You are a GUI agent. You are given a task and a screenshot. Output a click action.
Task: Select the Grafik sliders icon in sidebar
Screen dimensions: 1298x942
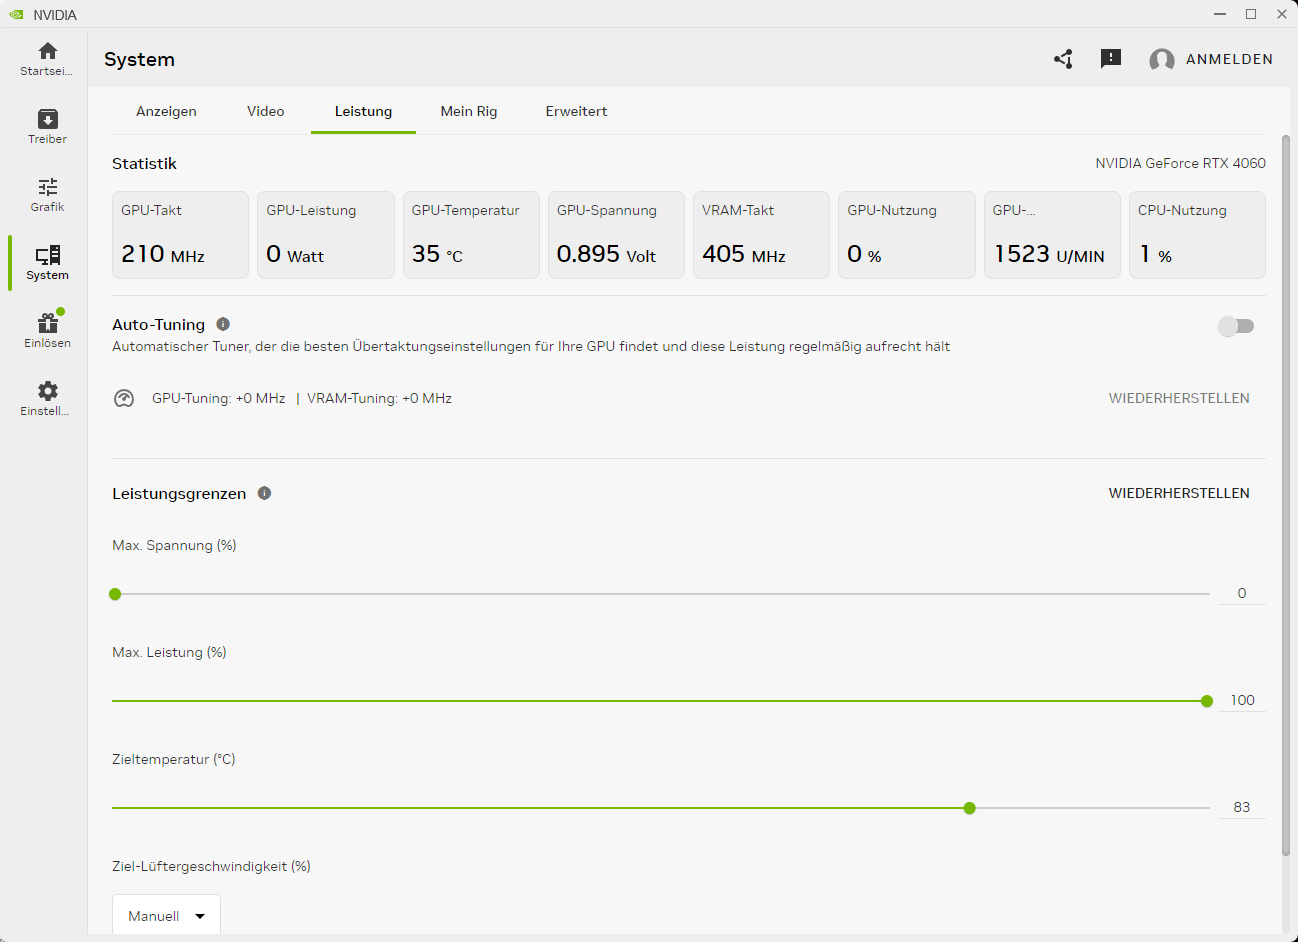[47, 187]
